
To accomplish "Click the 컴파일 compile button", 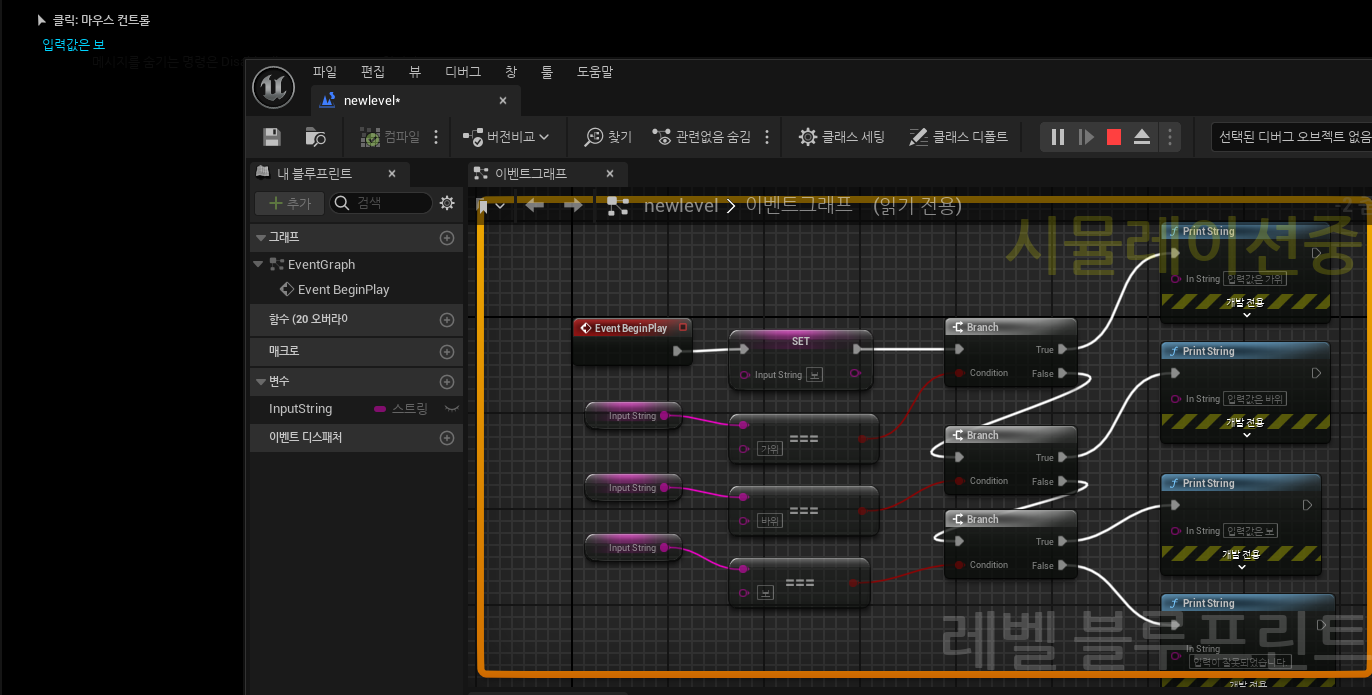I will point(390,137).
